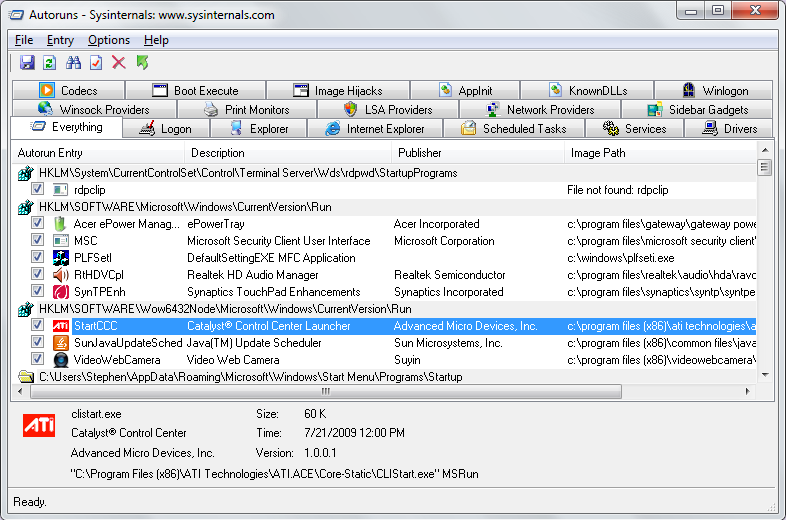786x520 pixels.
Task: Click the Find binoculars icon
Action: pyautogui.click(x=73, y=63)
